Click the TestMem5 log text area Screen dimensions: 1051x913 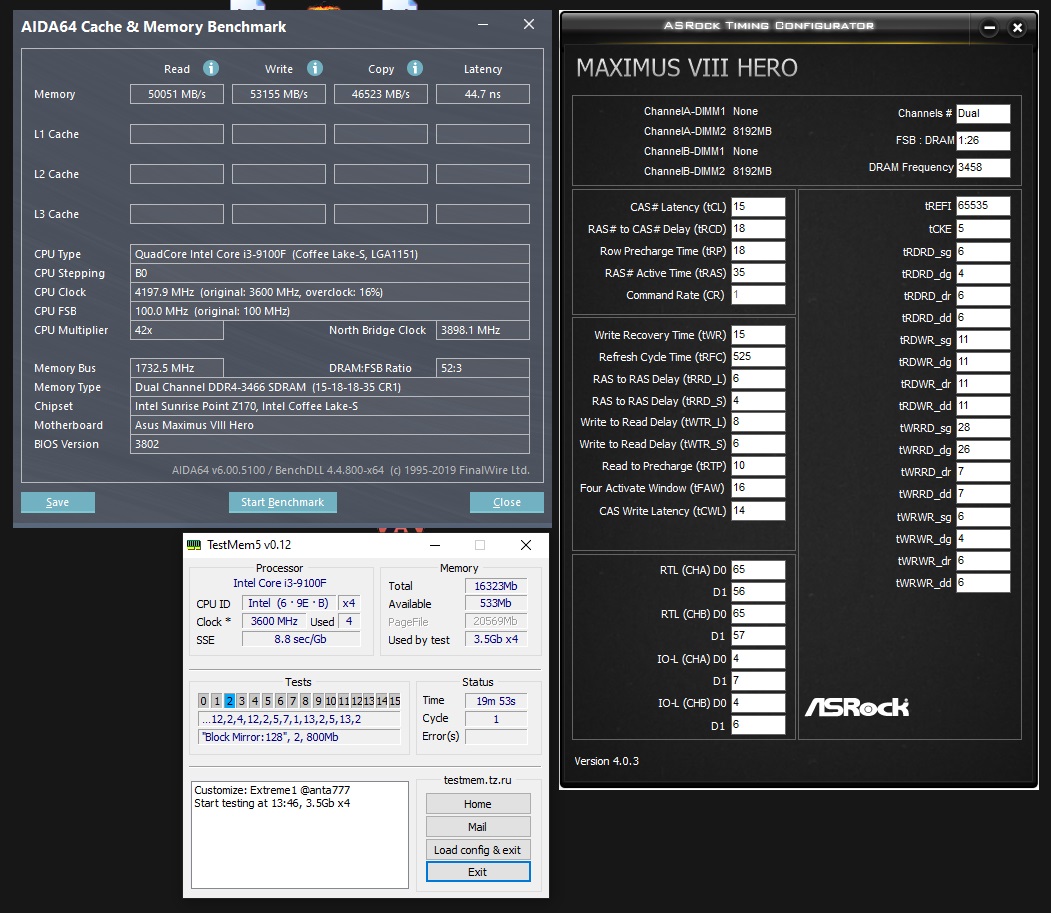[x=300, y=835]
